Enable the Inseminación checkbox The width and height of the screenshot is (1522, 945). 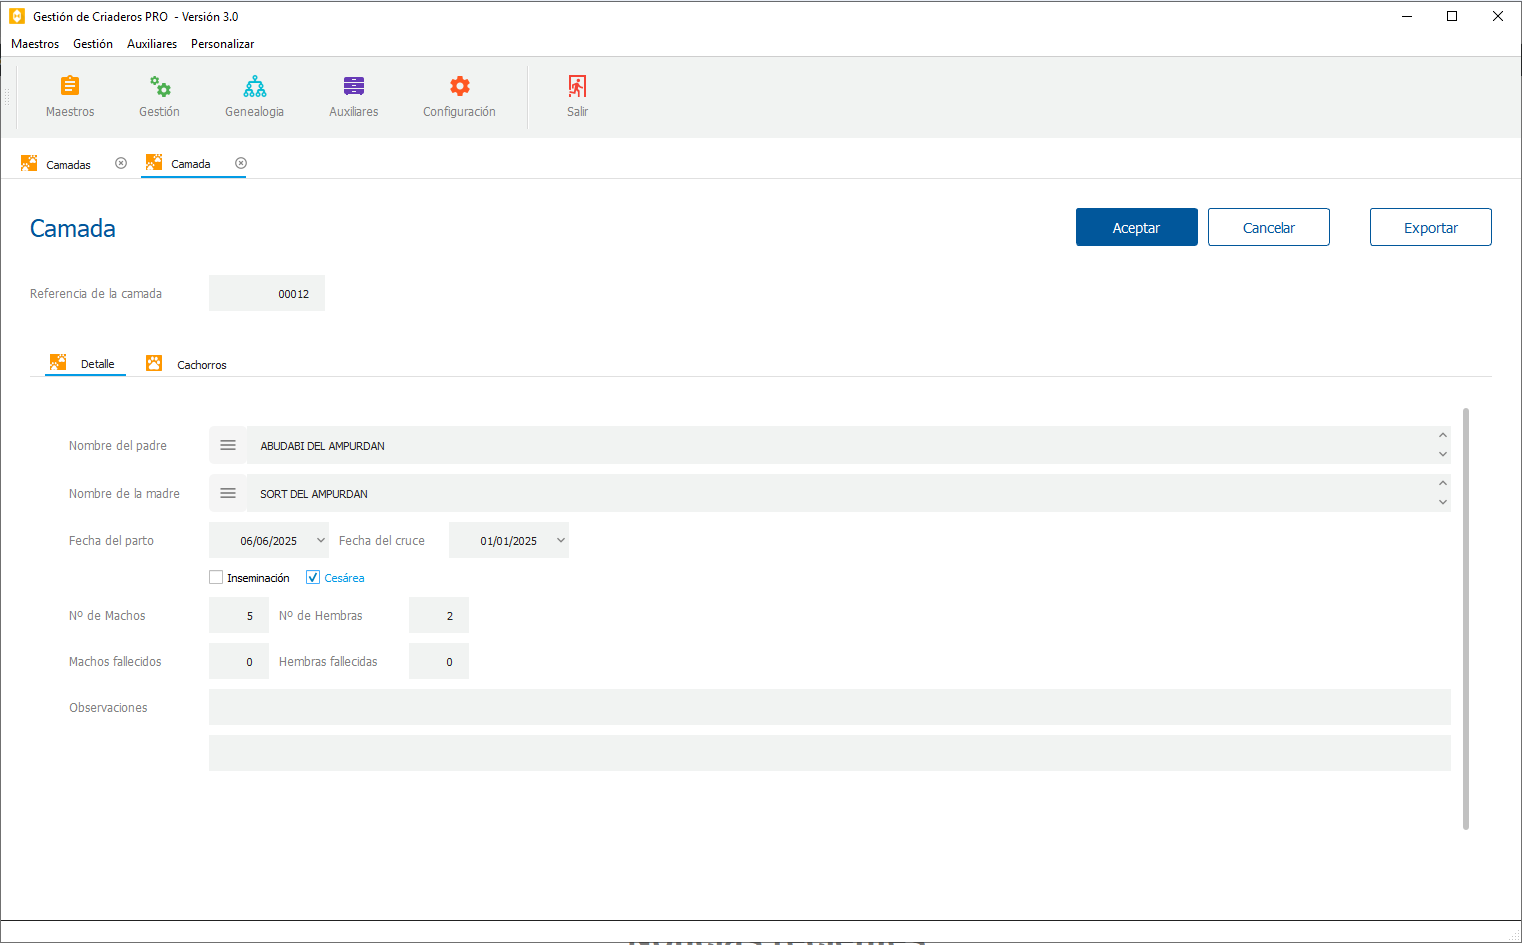(x=216, y=578)
